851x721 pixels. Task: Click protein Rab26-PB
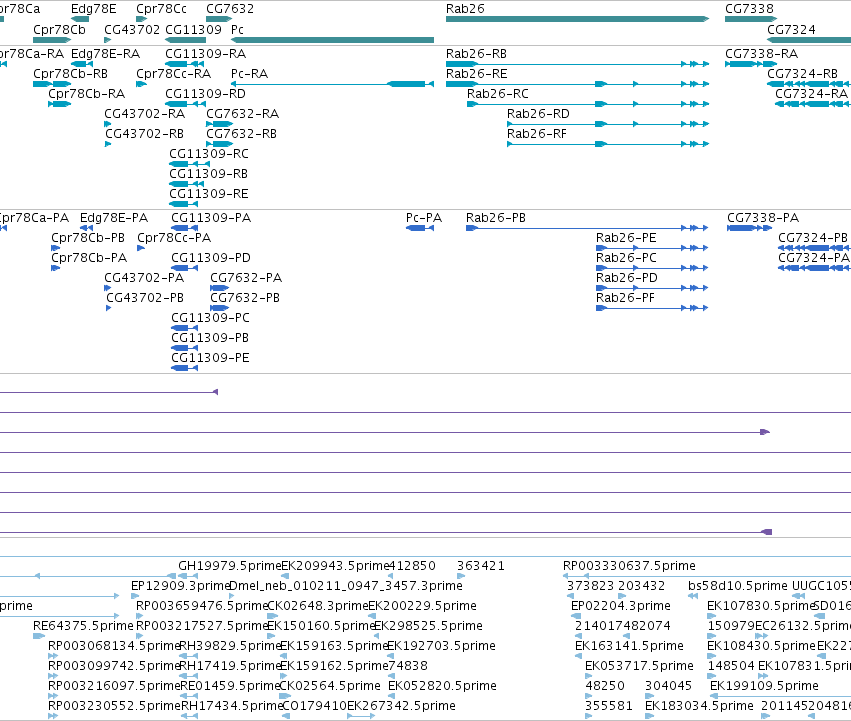tap(496, 218)
